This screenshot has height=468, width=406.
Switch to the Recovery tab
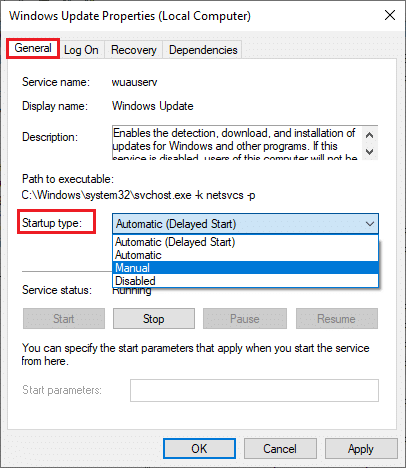pos(133,50)
